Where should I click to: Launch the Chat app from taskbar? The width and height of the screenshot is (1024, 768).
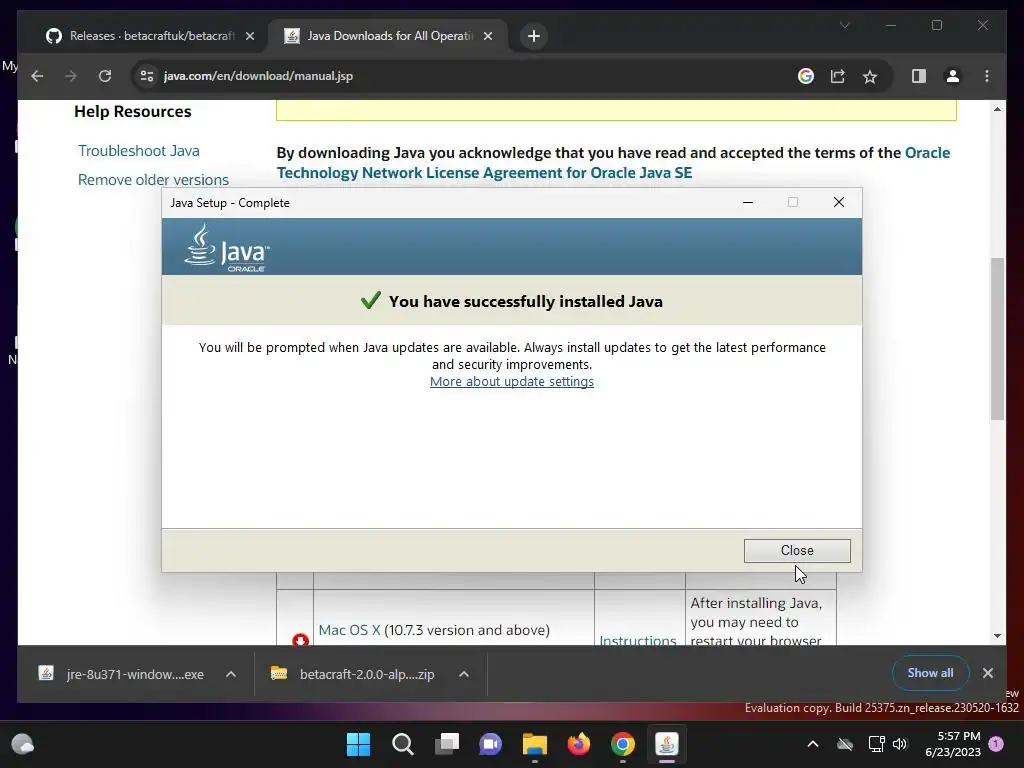(x=490, y=744)
